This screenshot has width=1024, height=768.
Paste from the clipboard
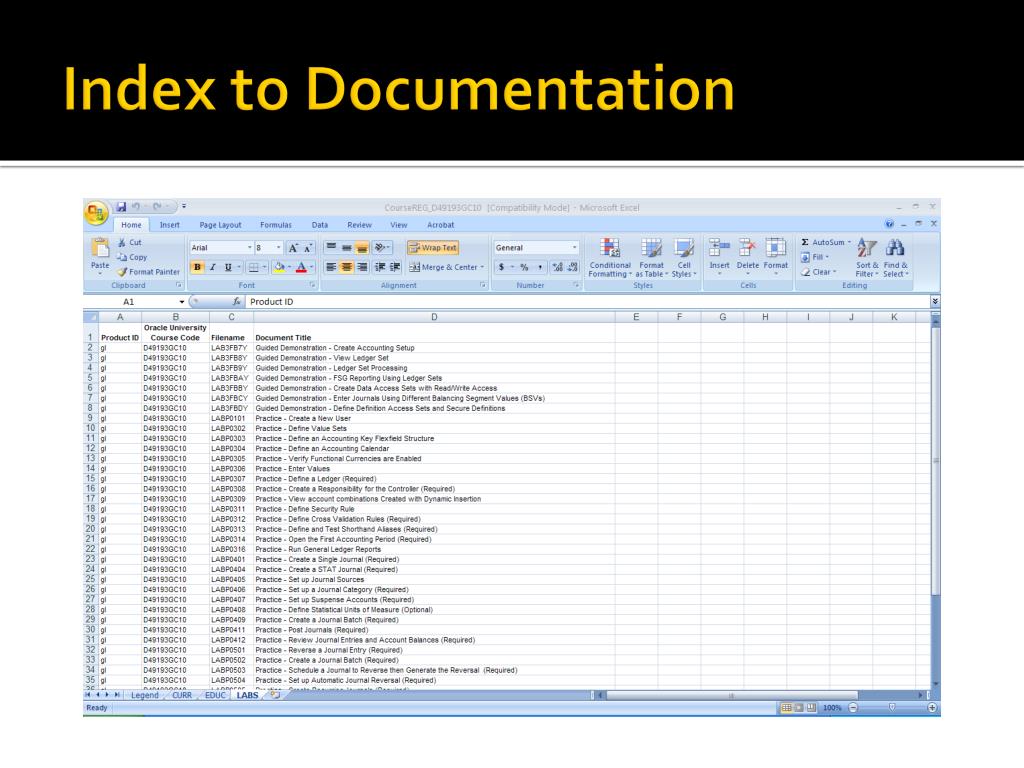[100, 255]
